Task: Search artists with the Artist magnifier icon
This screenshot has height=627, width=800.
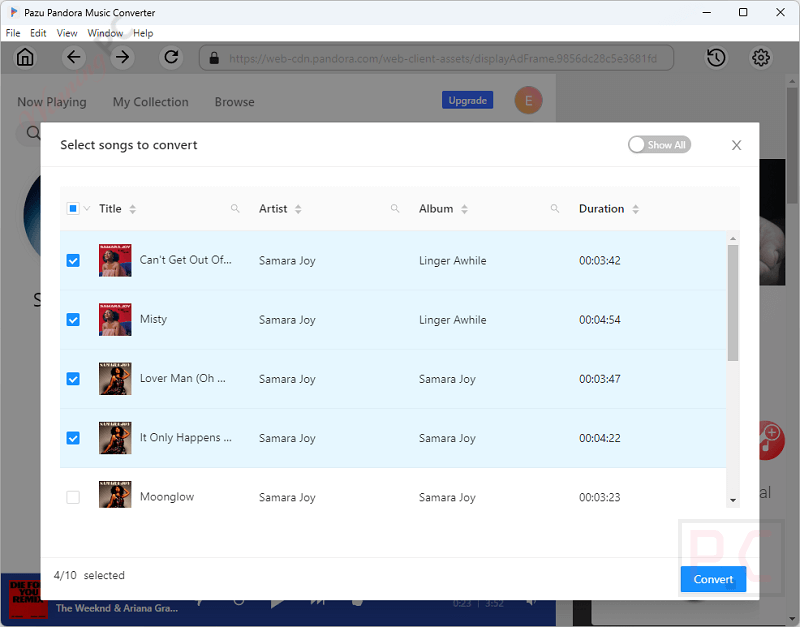Action: click(395, 209)
